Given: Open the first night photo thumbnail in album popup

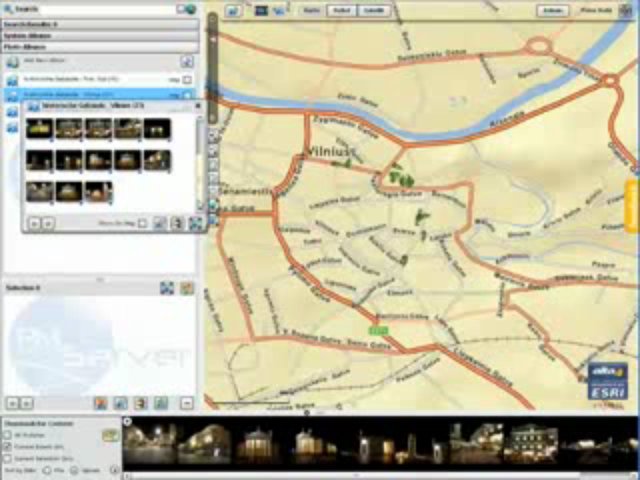Looking at the screenshot, I should pyautogui.click(x=40, y=129).
